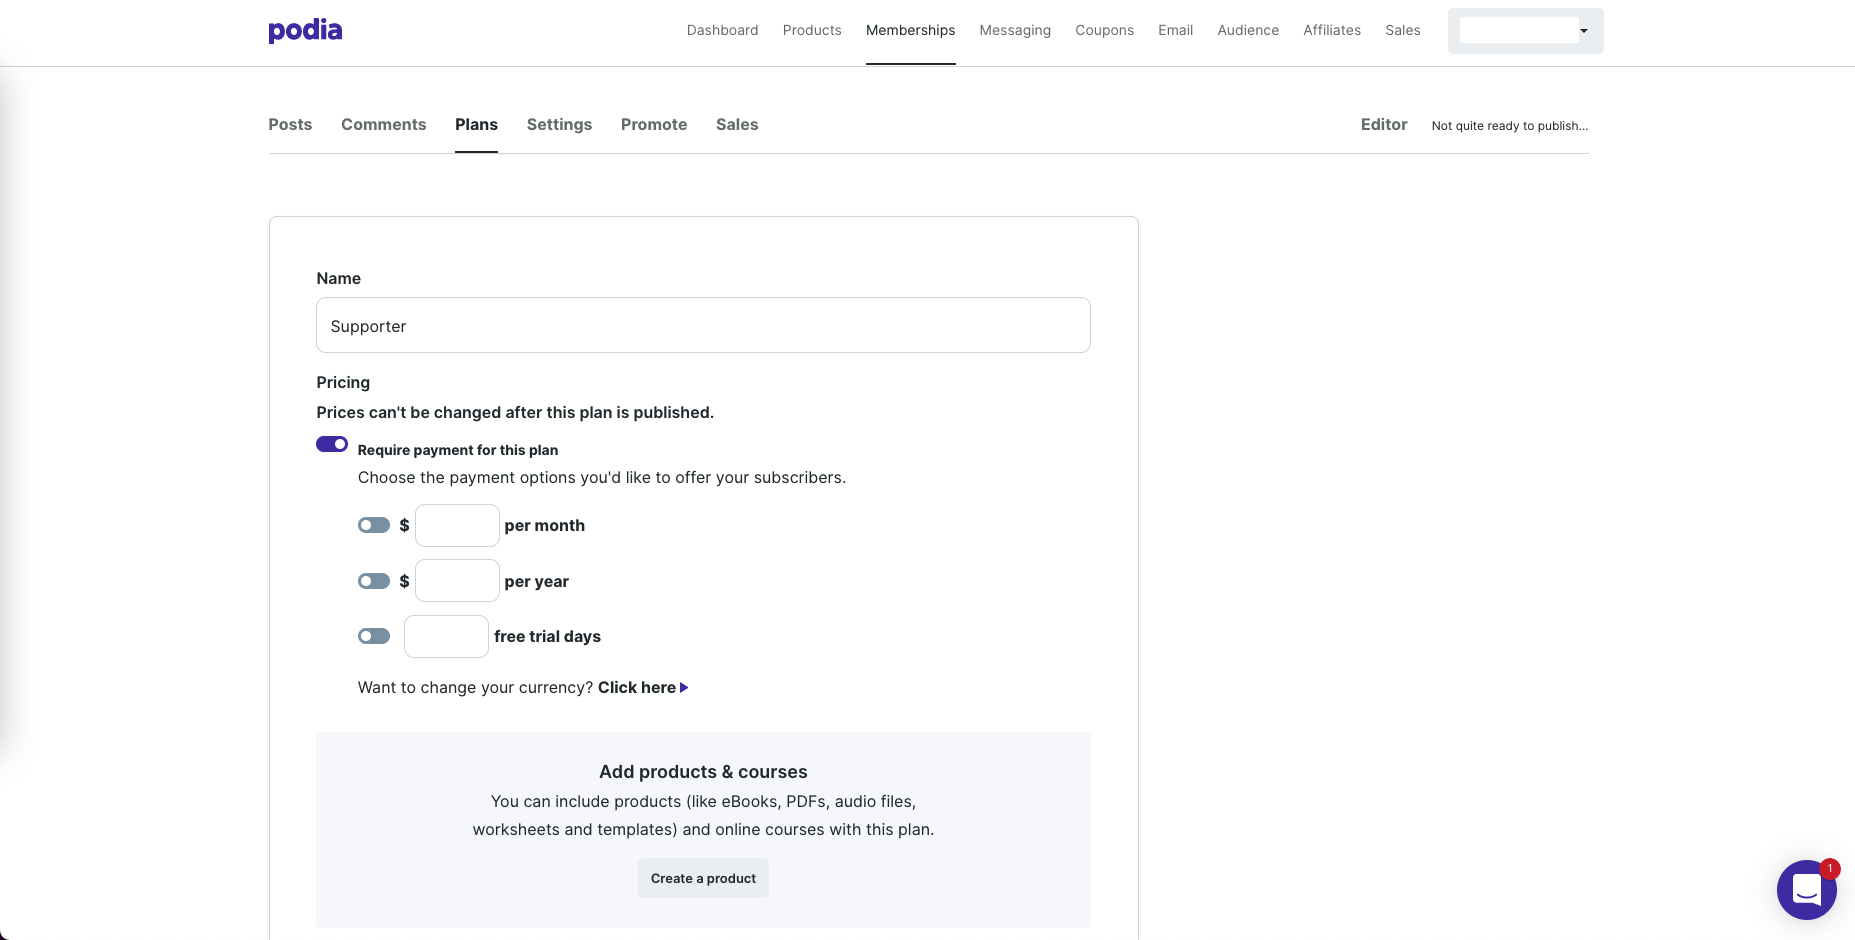1855x940 pixels.
Task: Open Sales in top navigation bar
Action: pos(1402,30)
